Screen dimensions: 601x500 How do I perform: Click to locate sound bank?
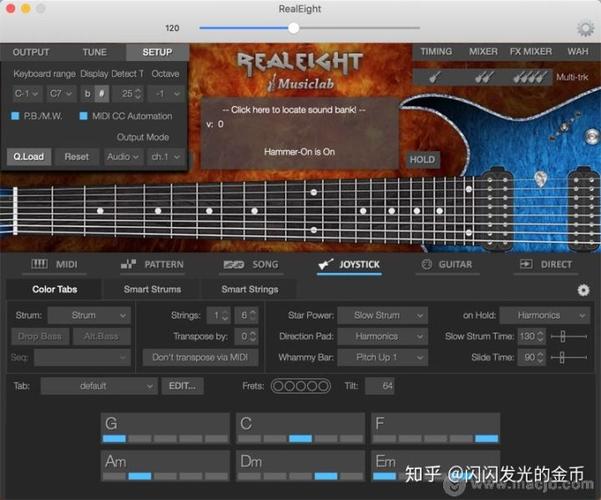[x=294, y=110]
